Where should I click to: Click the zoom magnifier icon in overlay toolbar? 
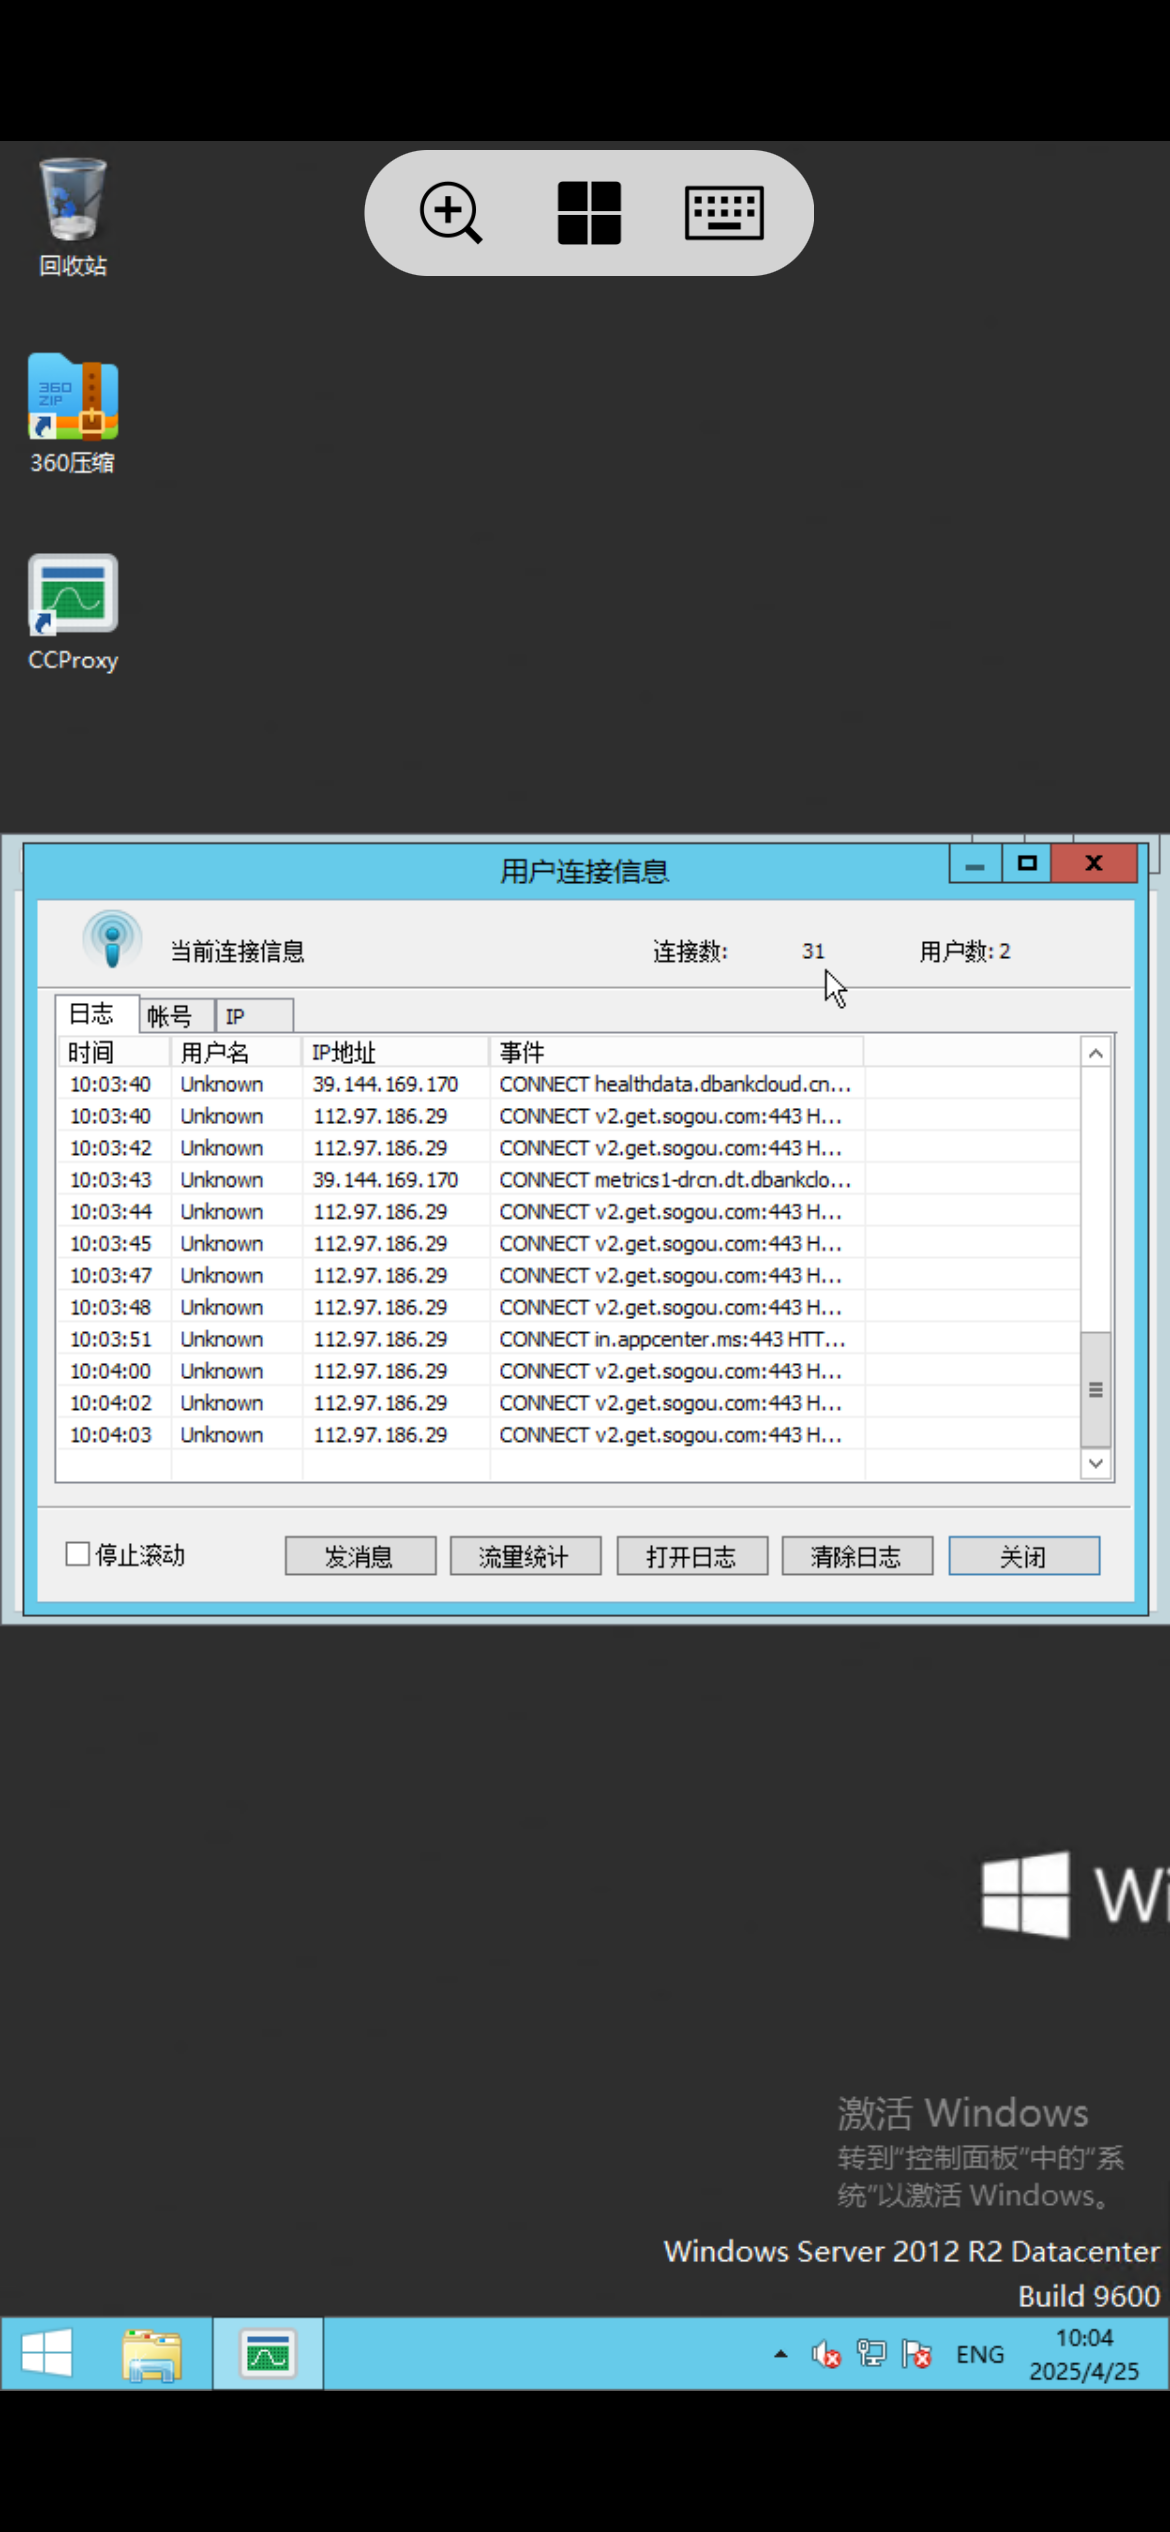click(x=451, y=213)
